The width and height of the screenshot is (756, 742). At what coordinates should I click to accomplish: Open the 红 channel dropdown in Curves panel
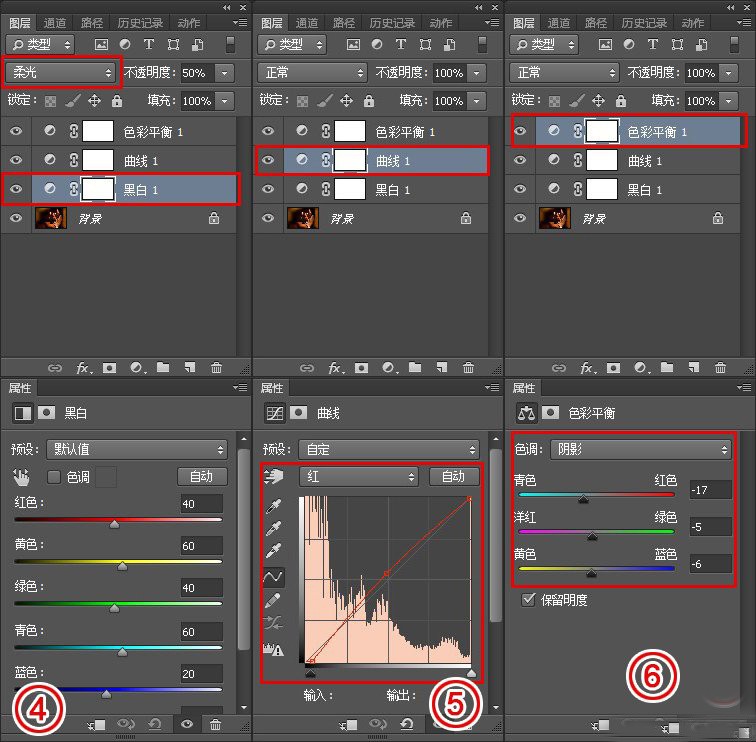(x=362, y=478)
